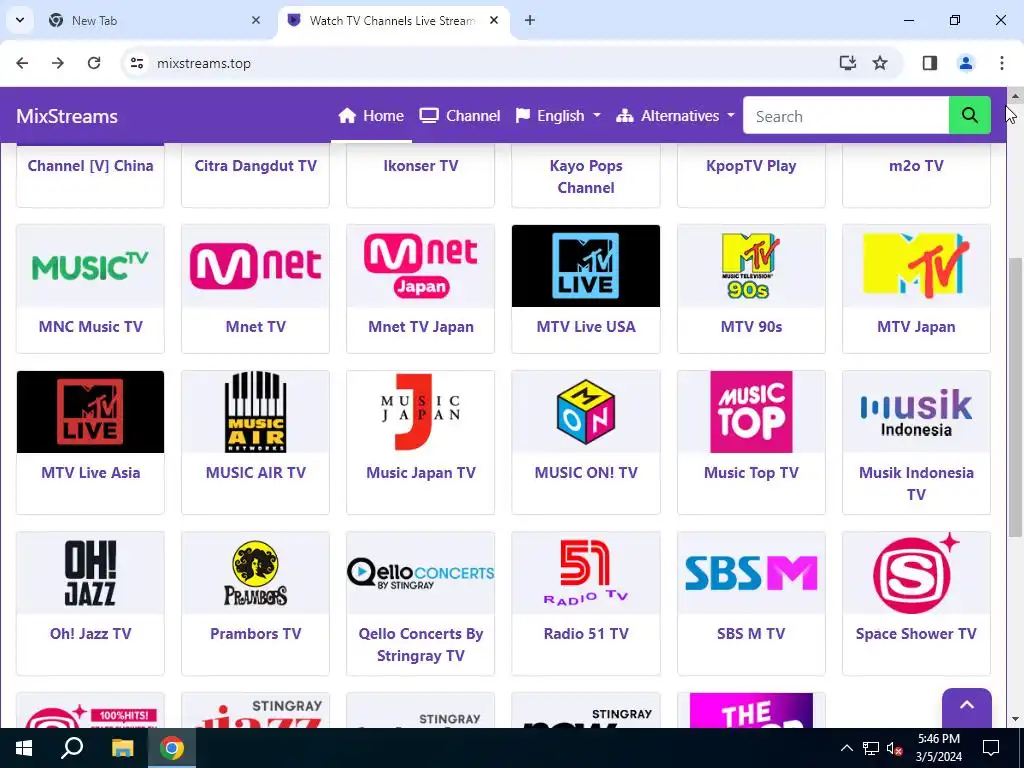This screenshot has height=768, width=1024.
Task: Expand the English language dropdown
Action: [558, 116]
